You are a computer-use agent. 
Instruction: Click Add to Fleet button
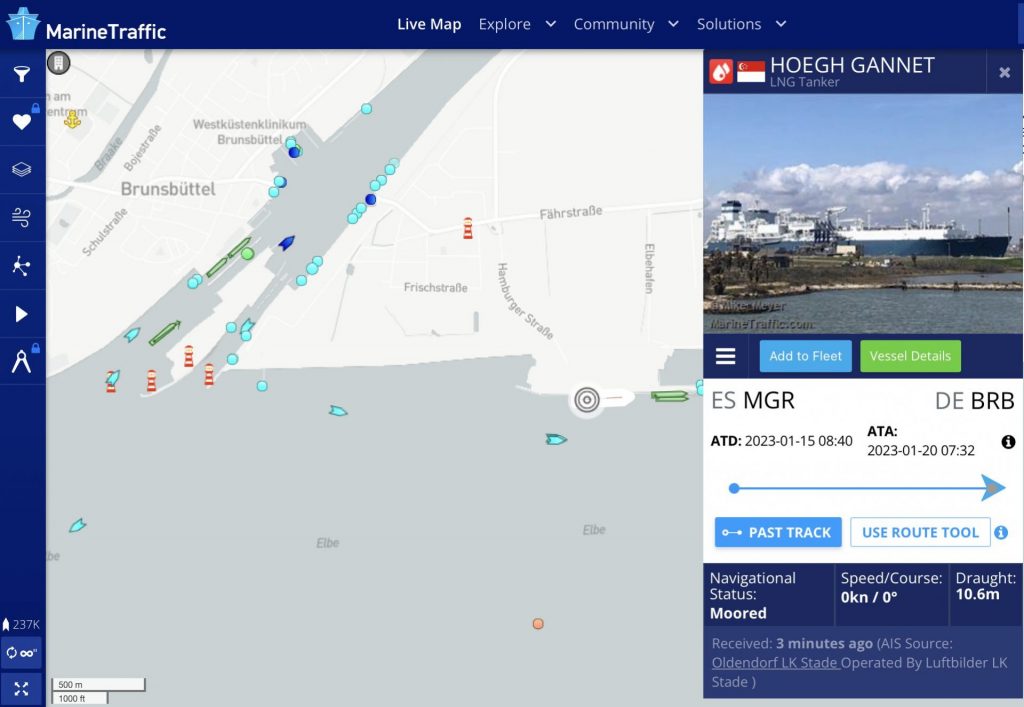pos(805,356)
